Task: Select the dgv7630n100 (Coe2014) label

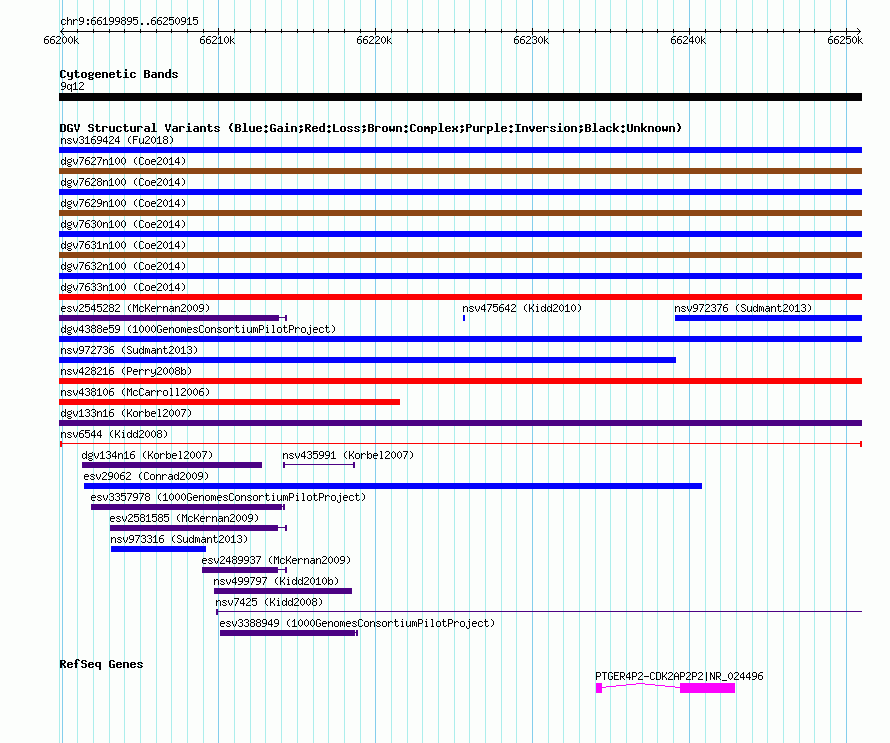Action: pyautogui.click(x=123, y=224)
